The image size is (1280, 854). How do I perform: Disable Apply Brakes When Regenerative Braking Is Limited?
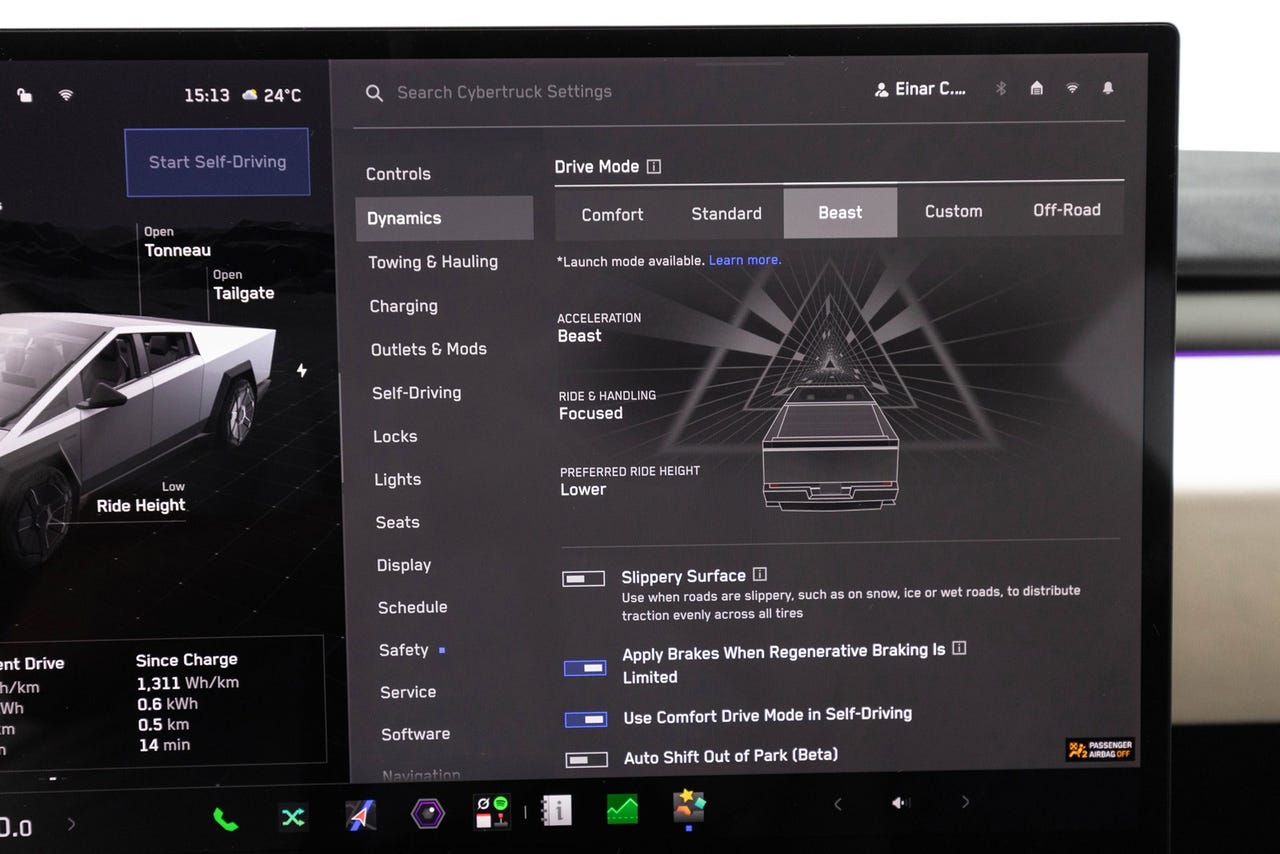(x=585, y=667)
